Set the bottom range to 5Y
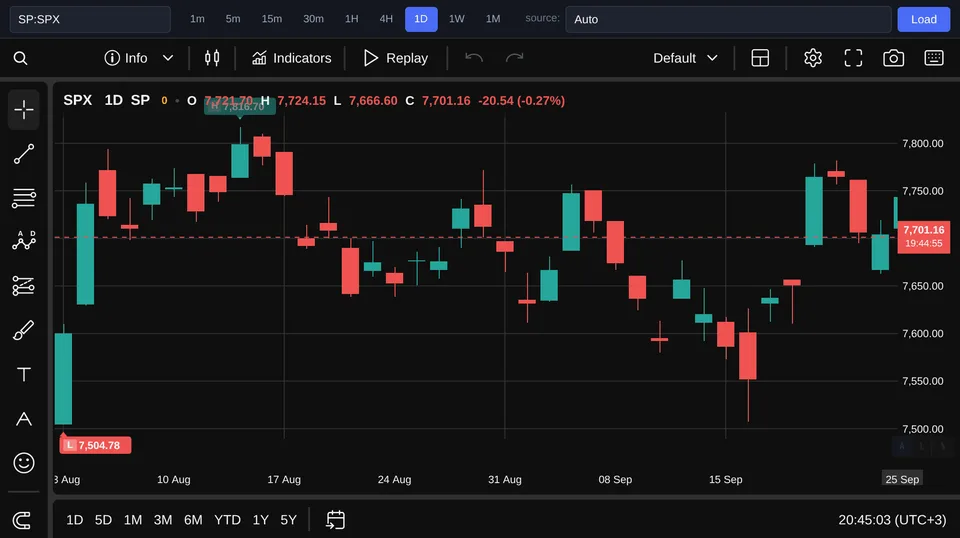960x538 pixels. (288, 520)
